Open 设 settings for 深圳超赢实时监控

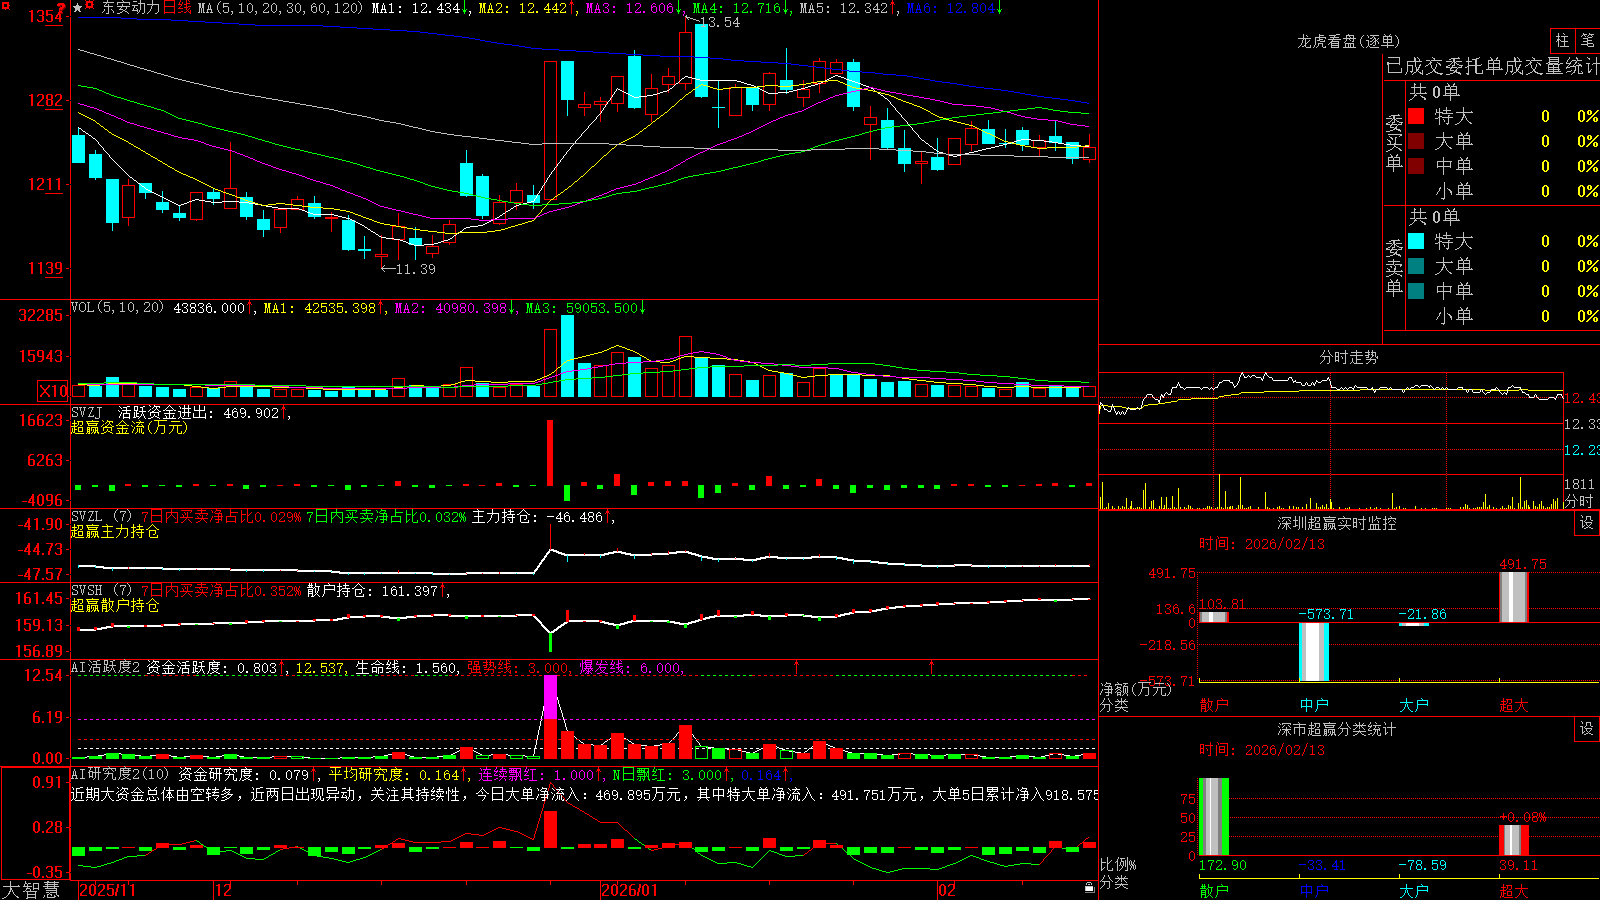pyautogui.click(x=1587, y=523)
